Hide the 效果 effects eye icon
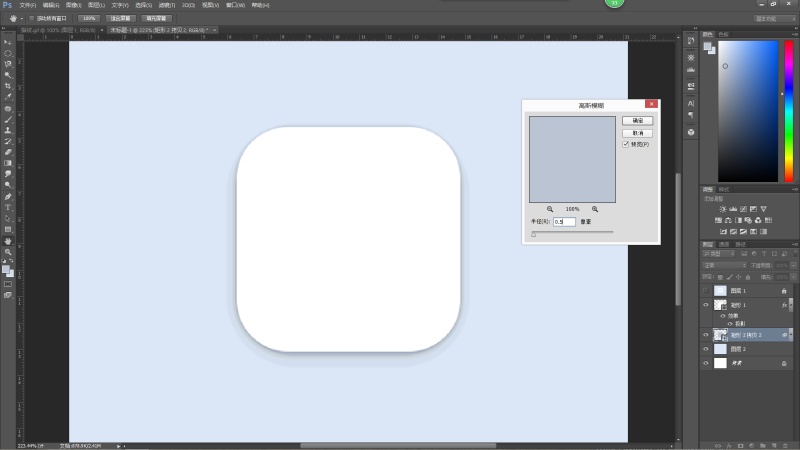This screenshot has height=450, width=800. [x=722, y=316]
